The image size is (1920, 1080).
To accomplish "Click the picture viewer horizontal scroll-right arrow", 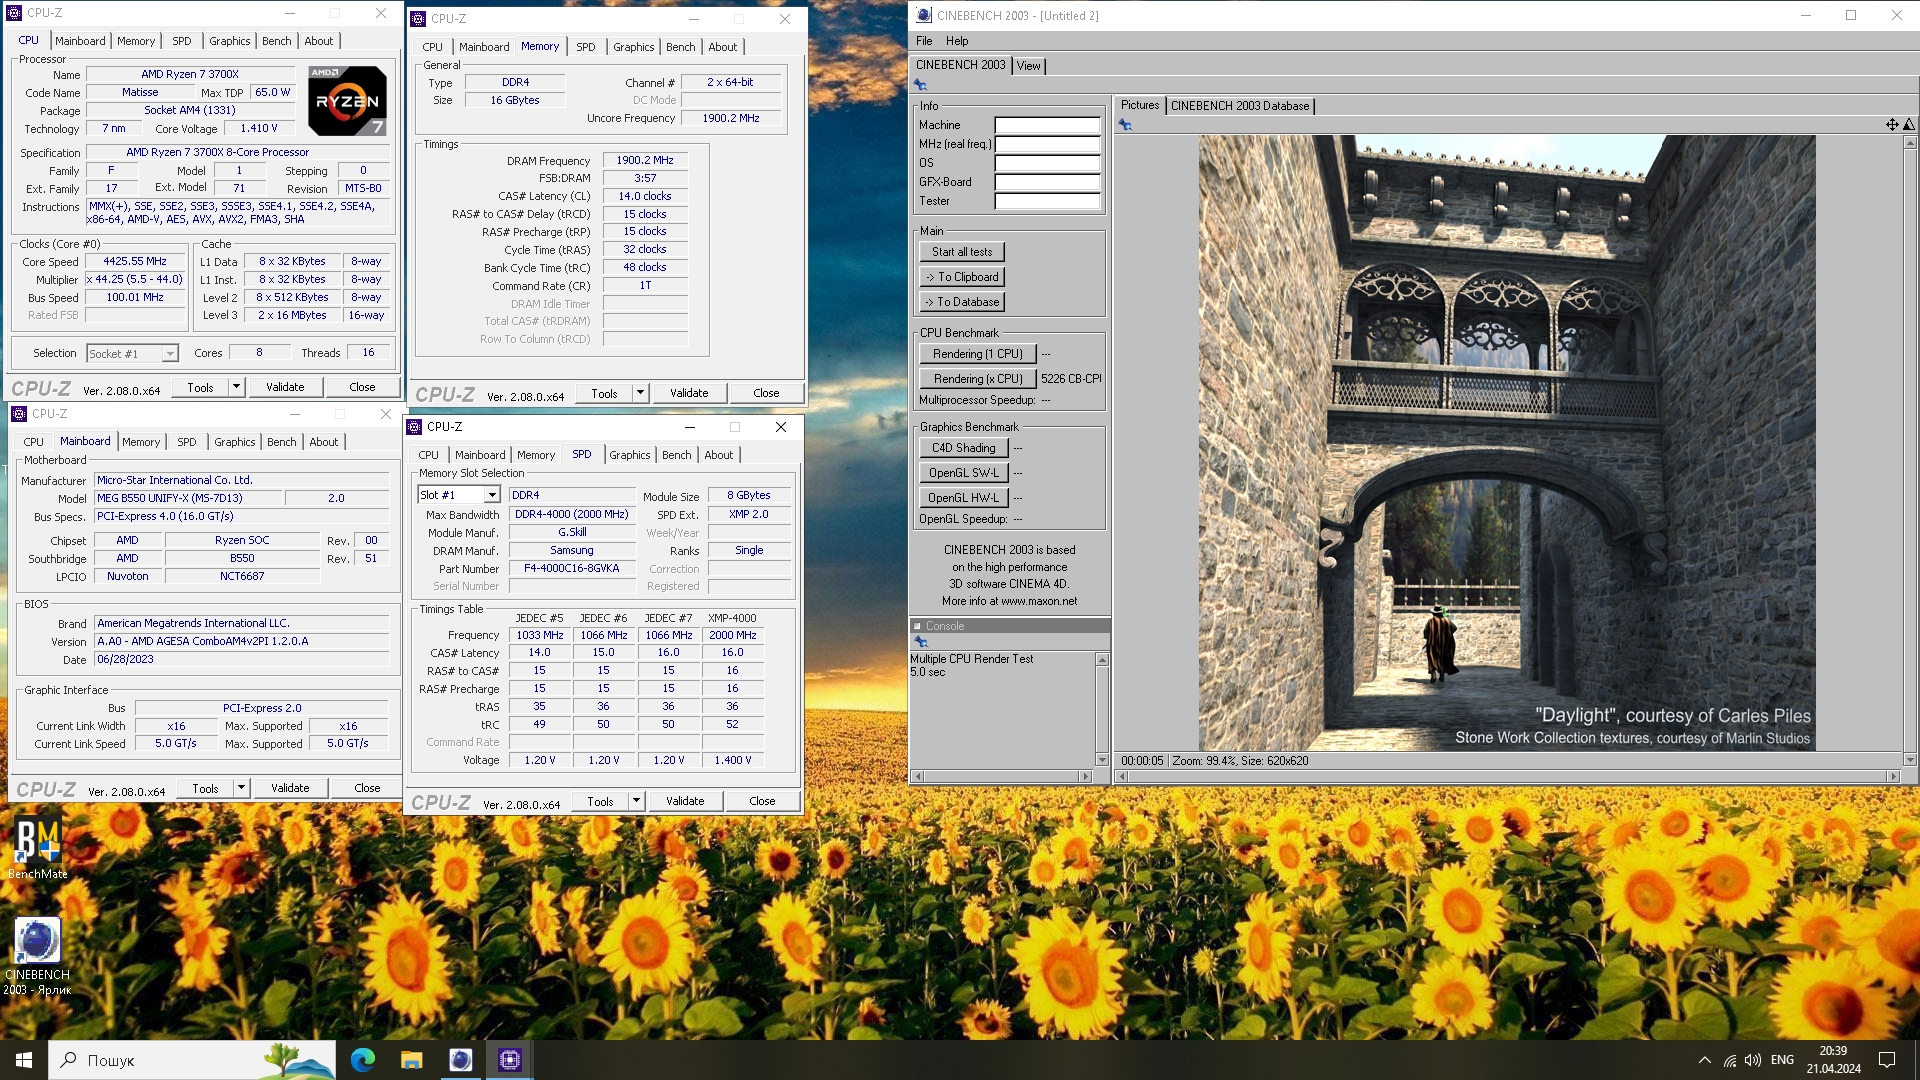I will 1893,776.
